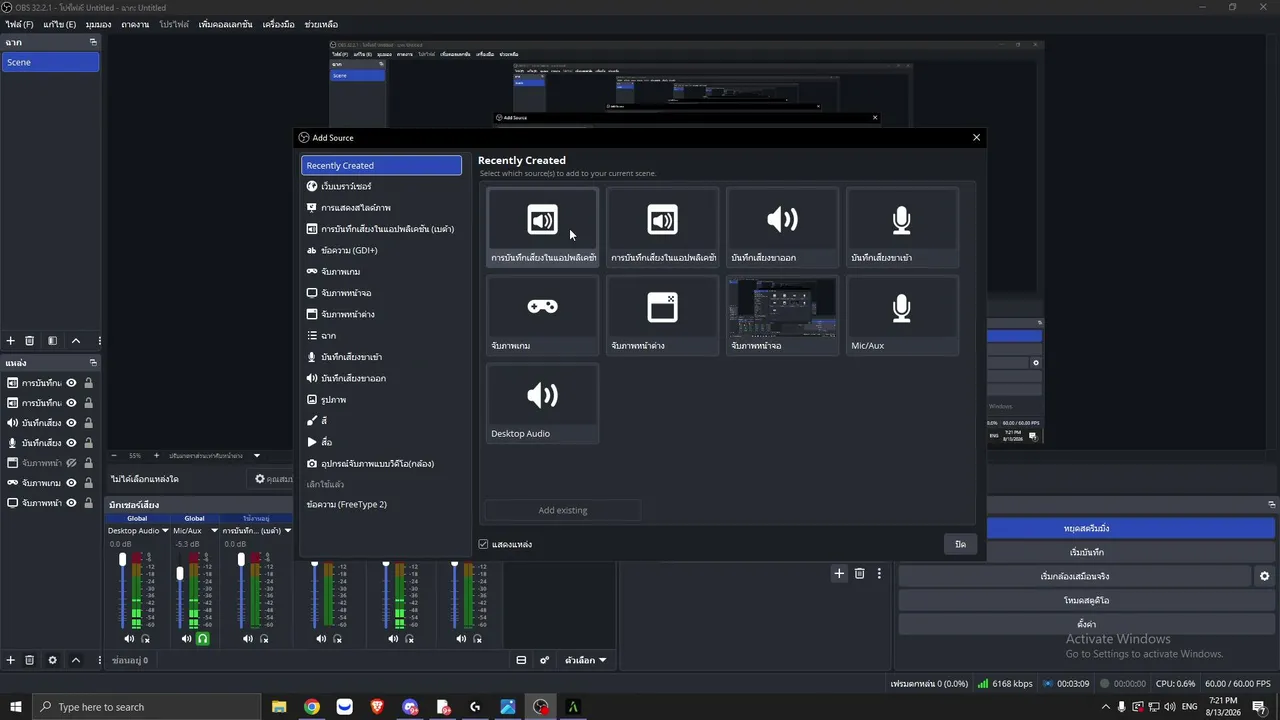
Task: Open the ช่วยเหลือ menu
Action: 321,24
